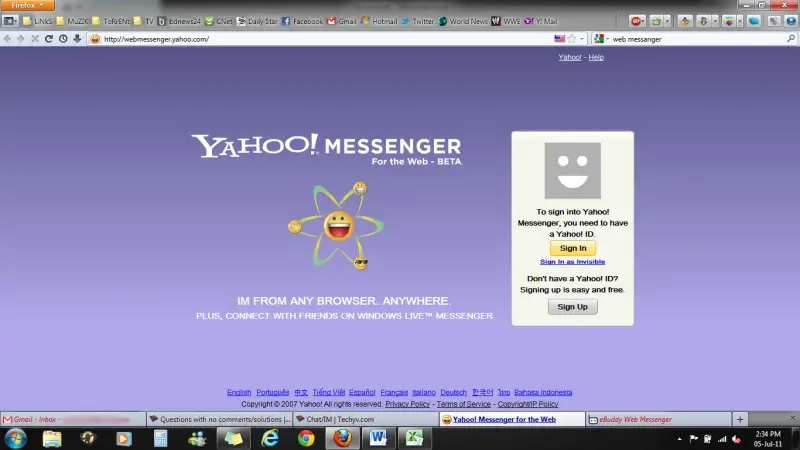Click the Sign Up button
Image resolution: width=800 pixels, height=450 pixels.
point(572,307)
